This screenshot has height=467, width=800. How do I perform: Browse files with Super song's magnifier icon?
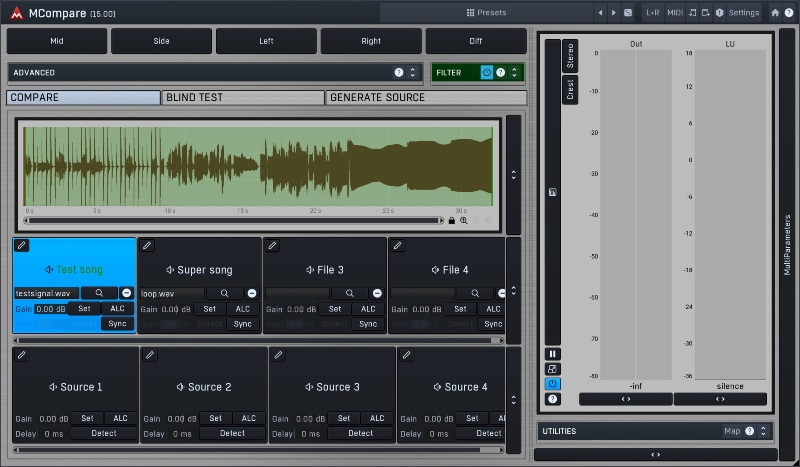click(224, 293)
